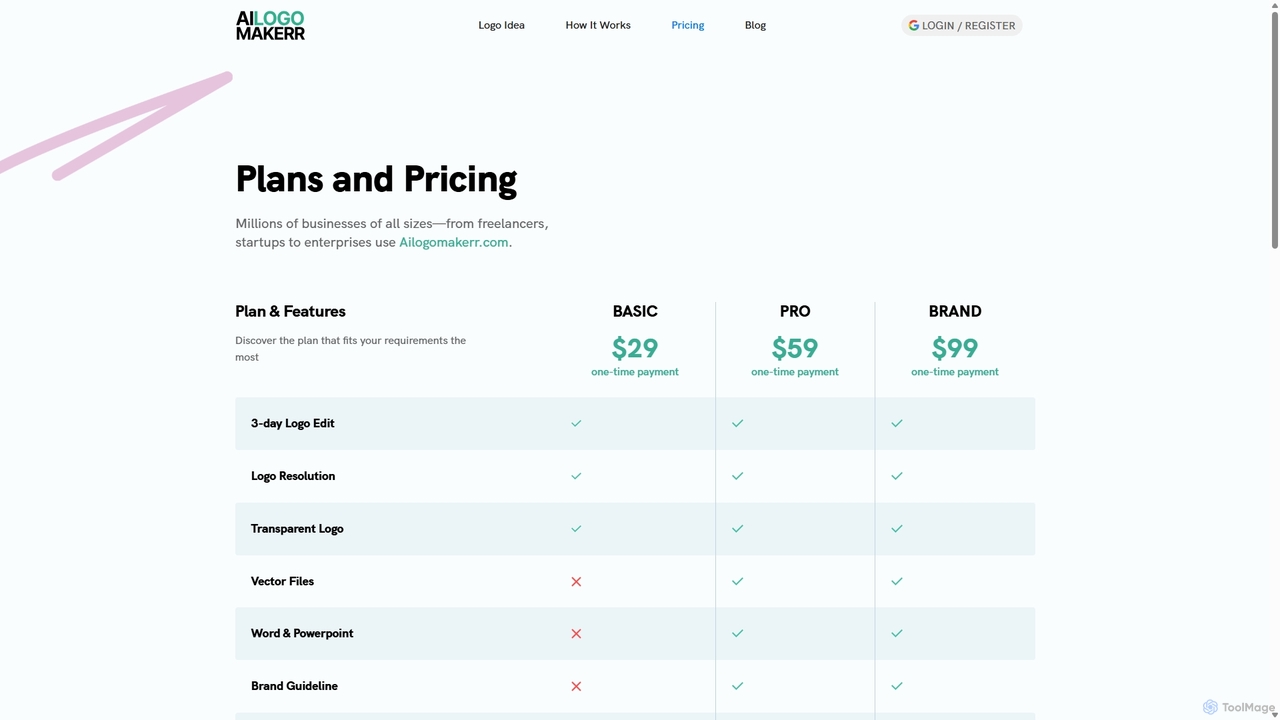
Task: Click BASIC checkmark for Transparent Logo
Action: 576,528
